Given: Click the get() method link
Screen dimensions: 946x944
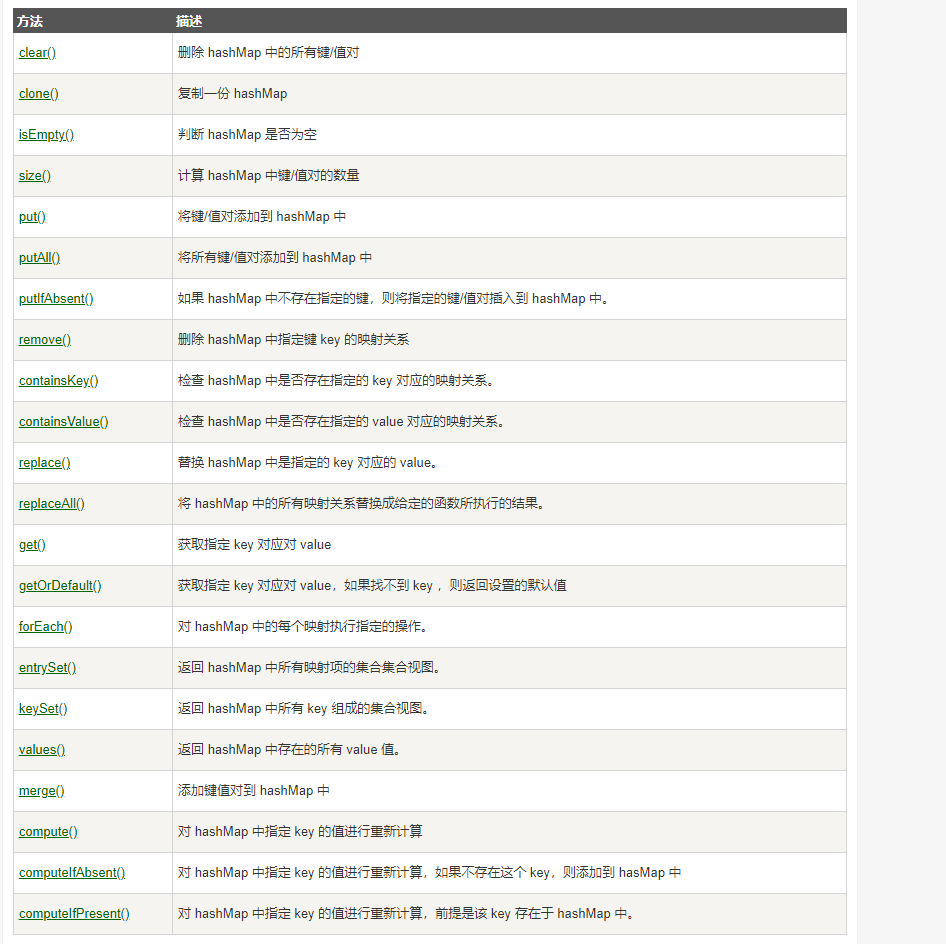Looking at the screenshot, I should pos(33,545).
